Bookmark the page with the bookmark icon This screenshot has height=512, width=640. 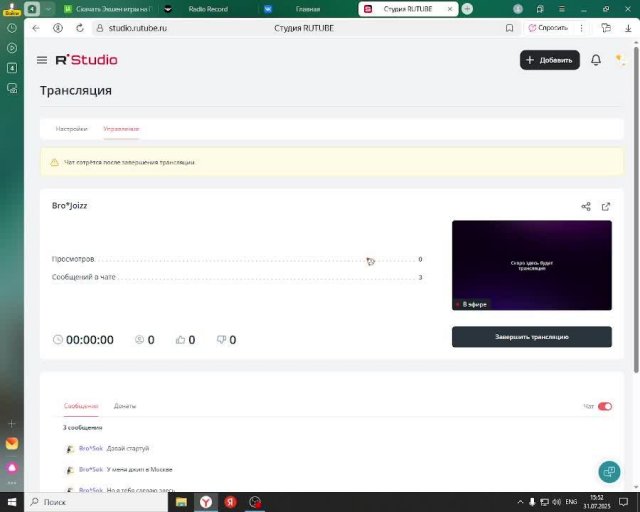coord(509,28)
